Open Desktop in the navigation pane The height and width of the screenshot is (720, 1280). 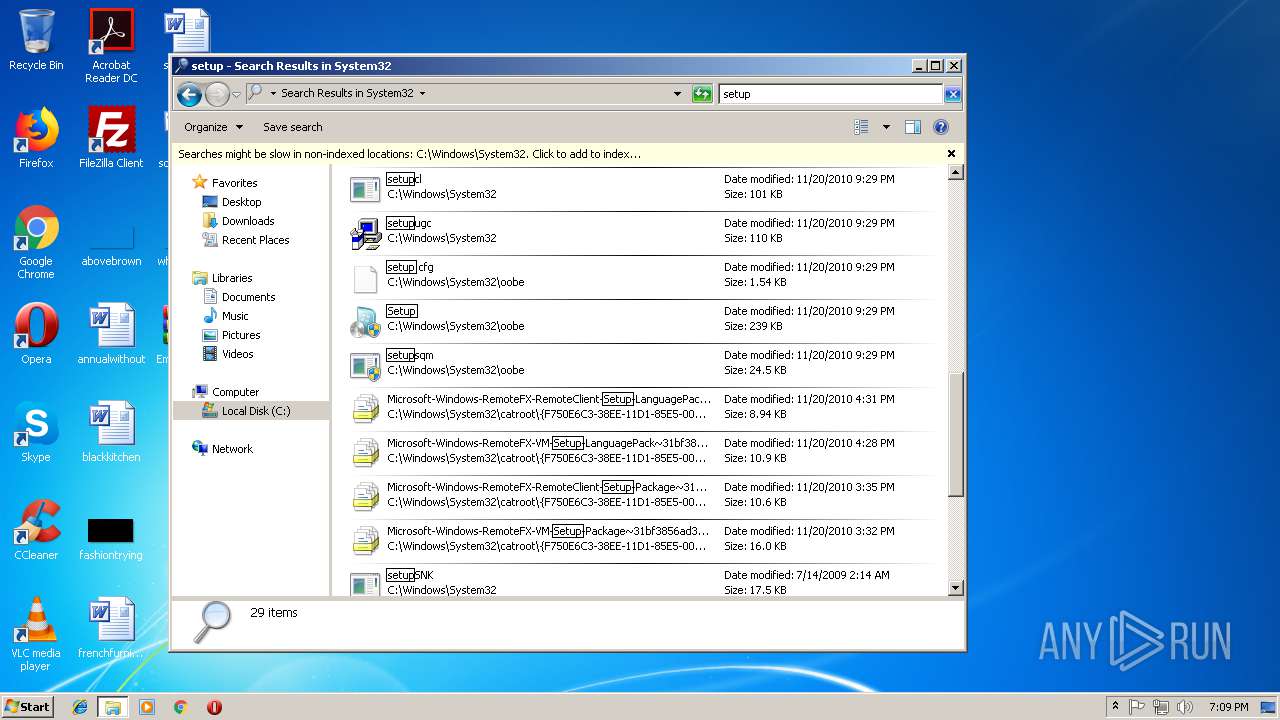tap(241, 202)
